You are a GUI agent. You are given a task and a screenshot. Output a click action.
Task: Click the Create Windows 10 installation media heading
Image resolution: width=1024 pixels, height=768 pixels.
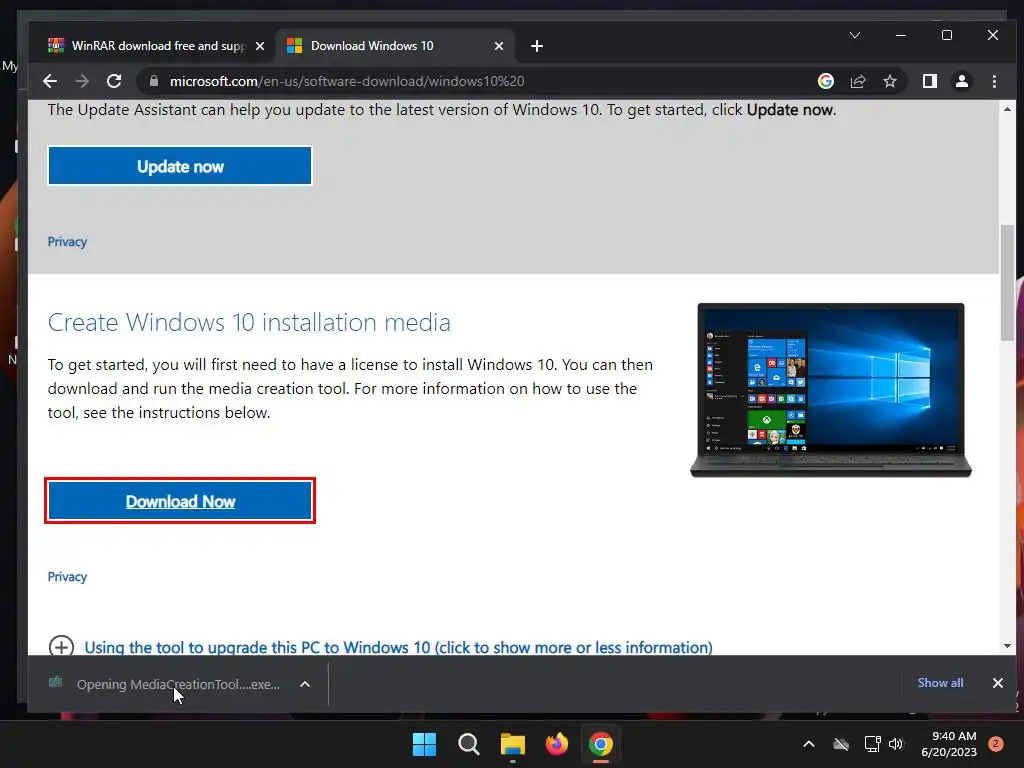(249, 323)
